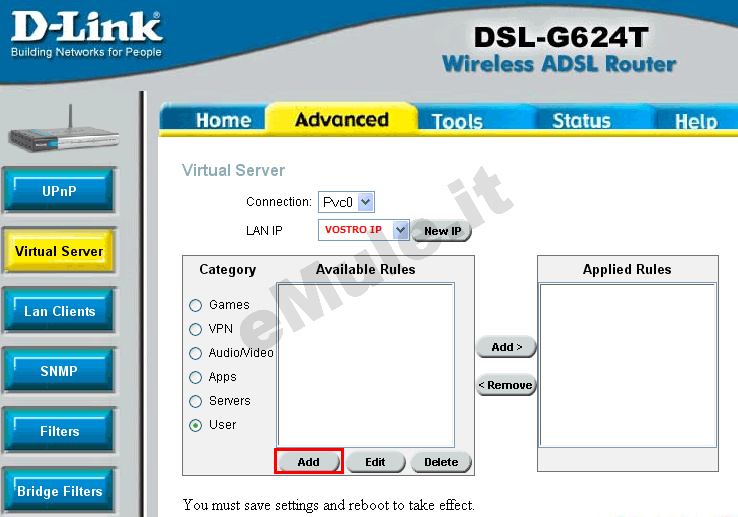Viewport: 738px width, 517px height.
Task: Select the Servers category radio button
Action: 195,401
